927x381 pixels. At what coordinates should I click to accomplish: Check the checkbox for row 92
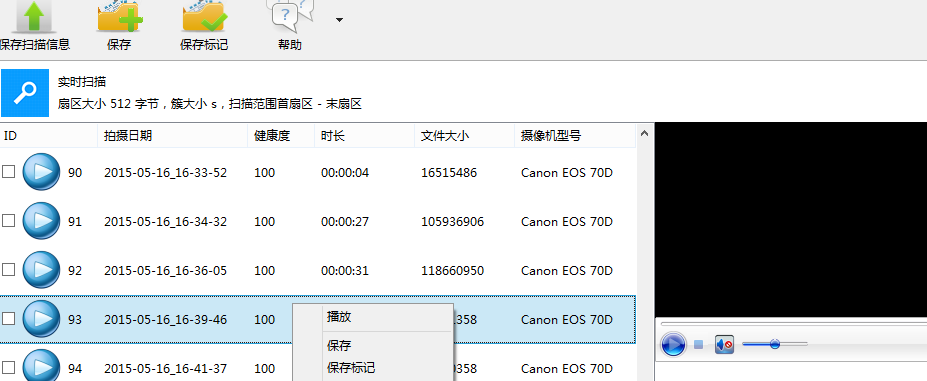(8, 270)
